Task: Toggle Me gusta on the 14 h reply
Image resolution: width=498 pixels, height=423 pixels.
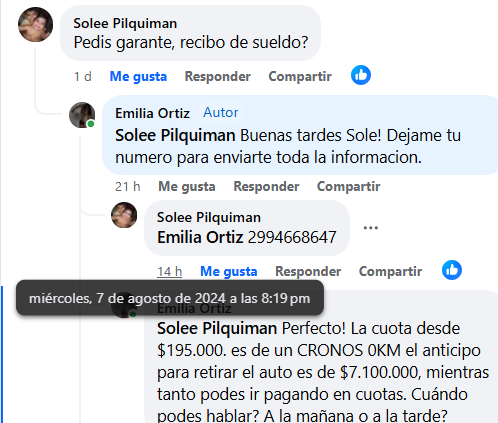Action: point(229,271)
